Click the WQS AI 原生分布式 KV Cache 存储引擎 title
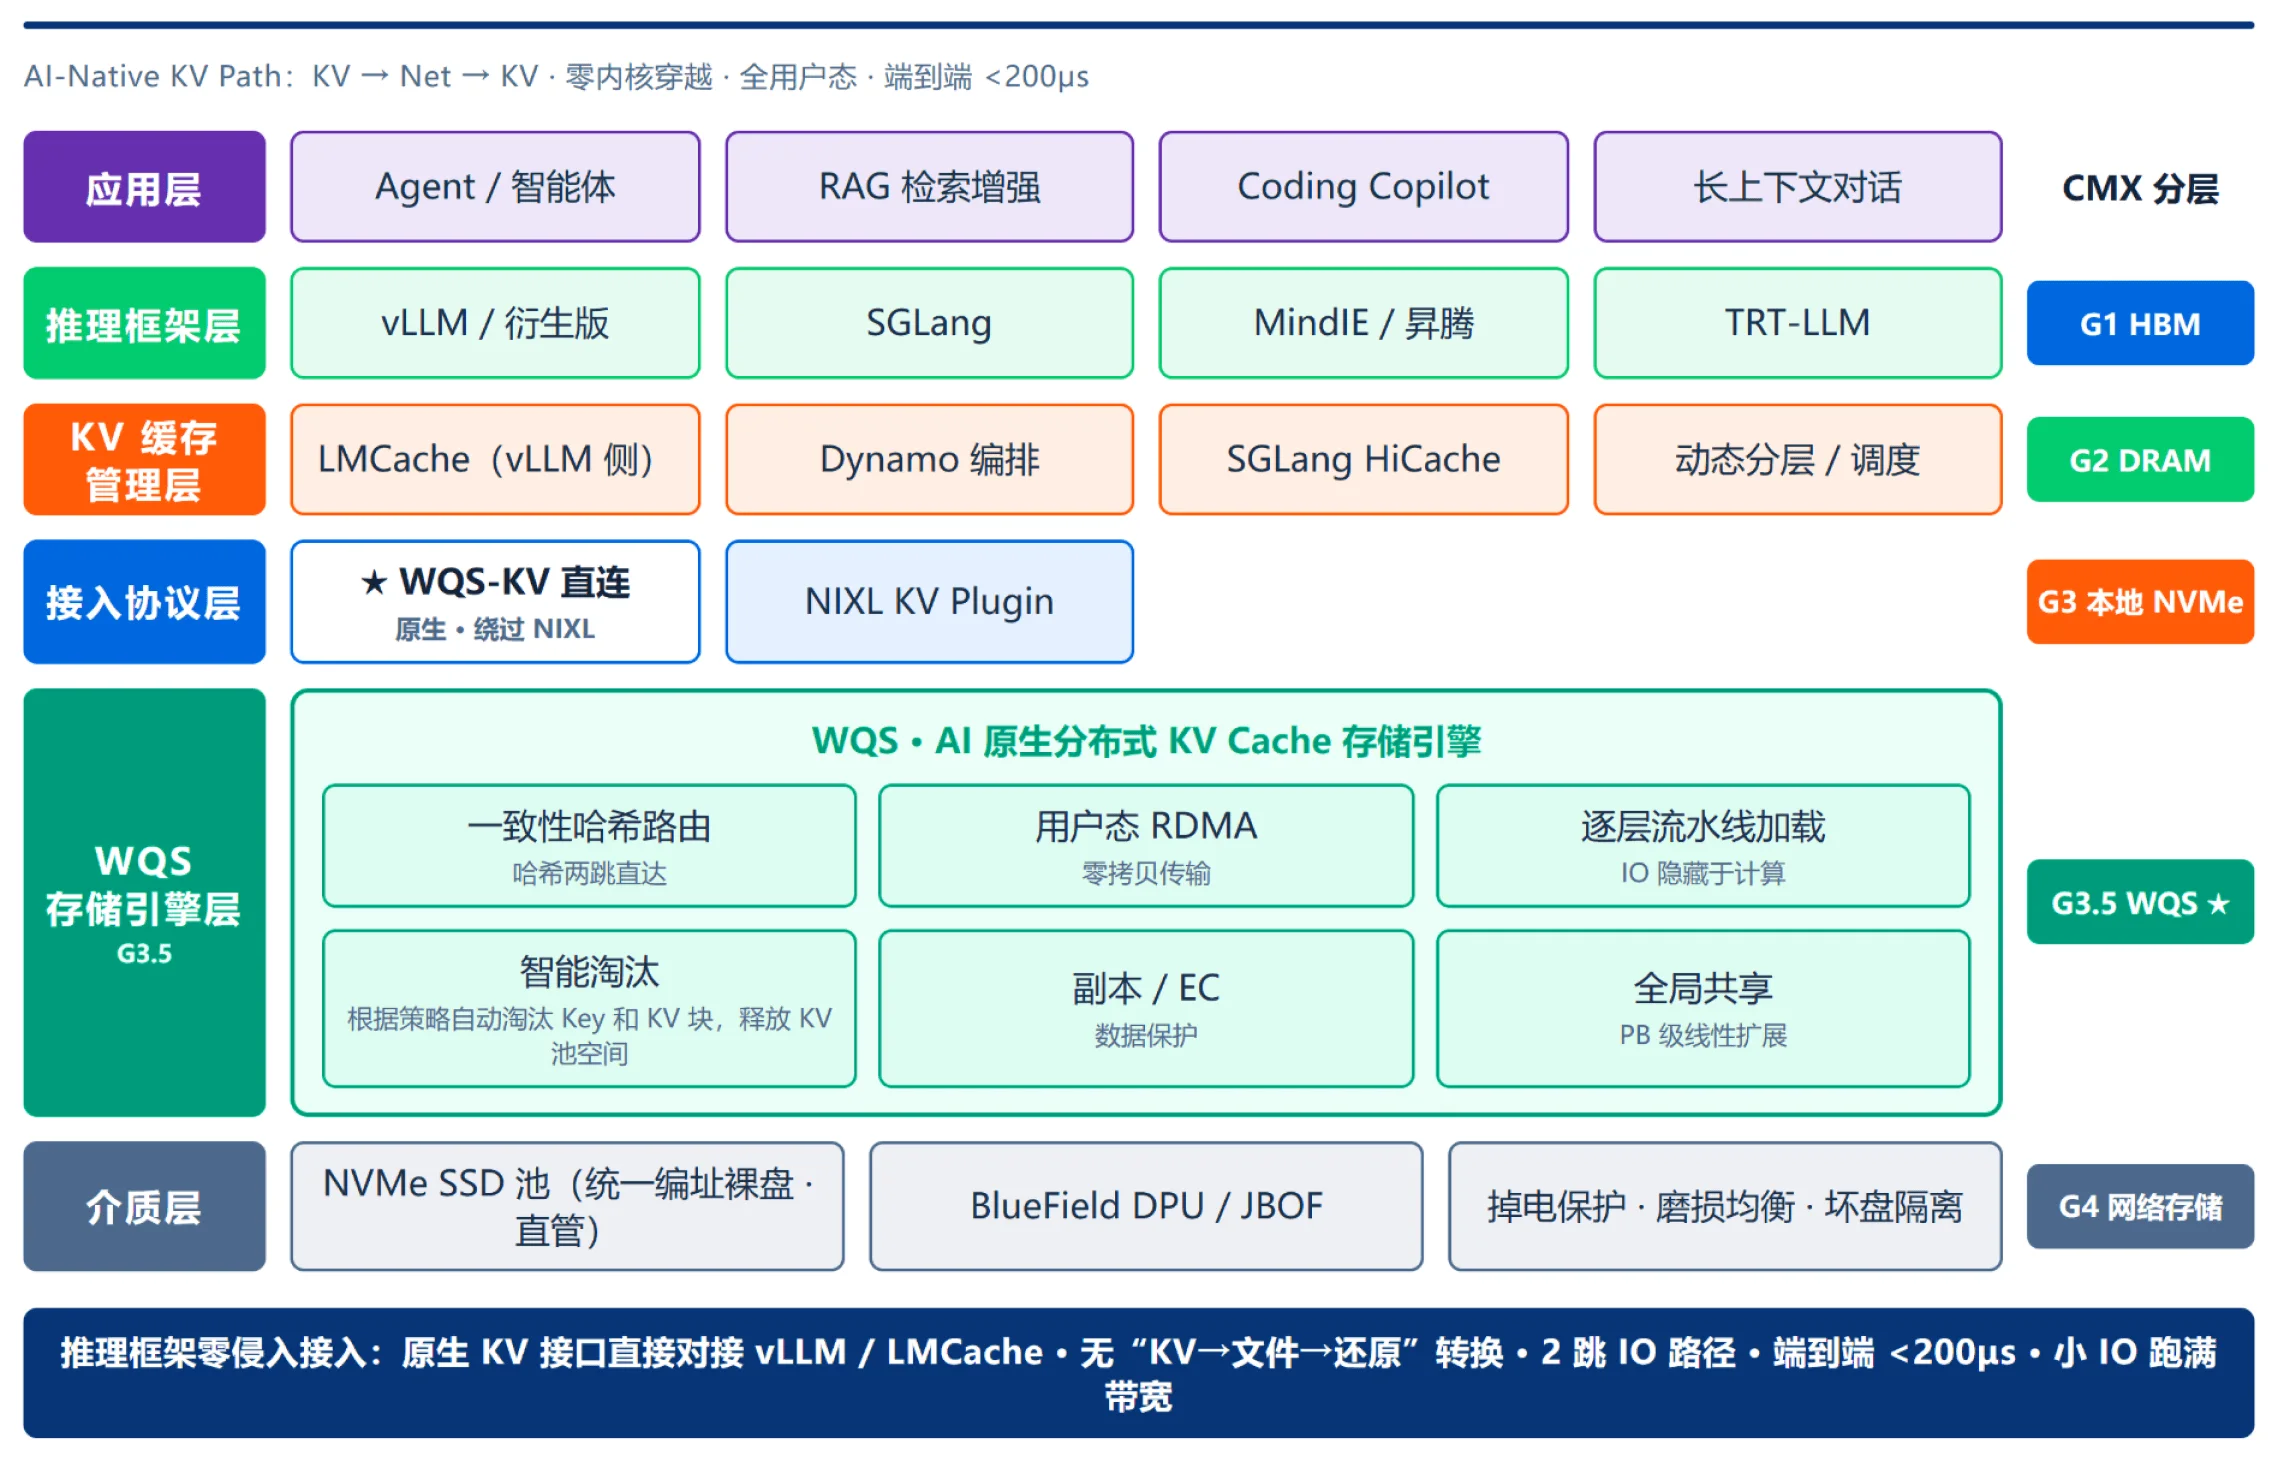 1146,741
